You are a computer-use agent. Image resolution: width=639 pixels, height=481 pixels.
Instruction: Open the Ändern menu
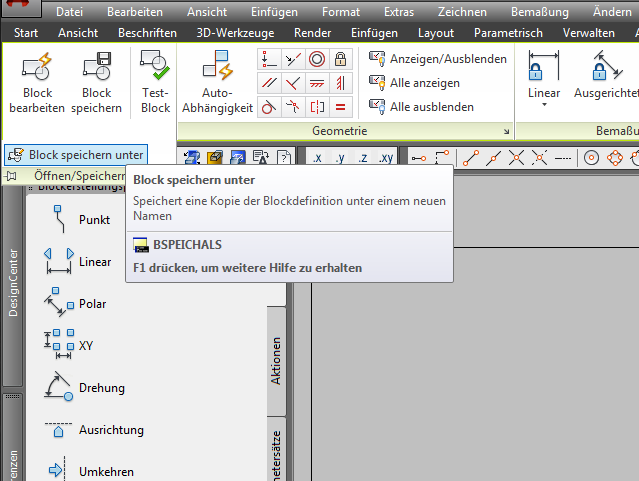pyautogui.click(x=612, y=12)
